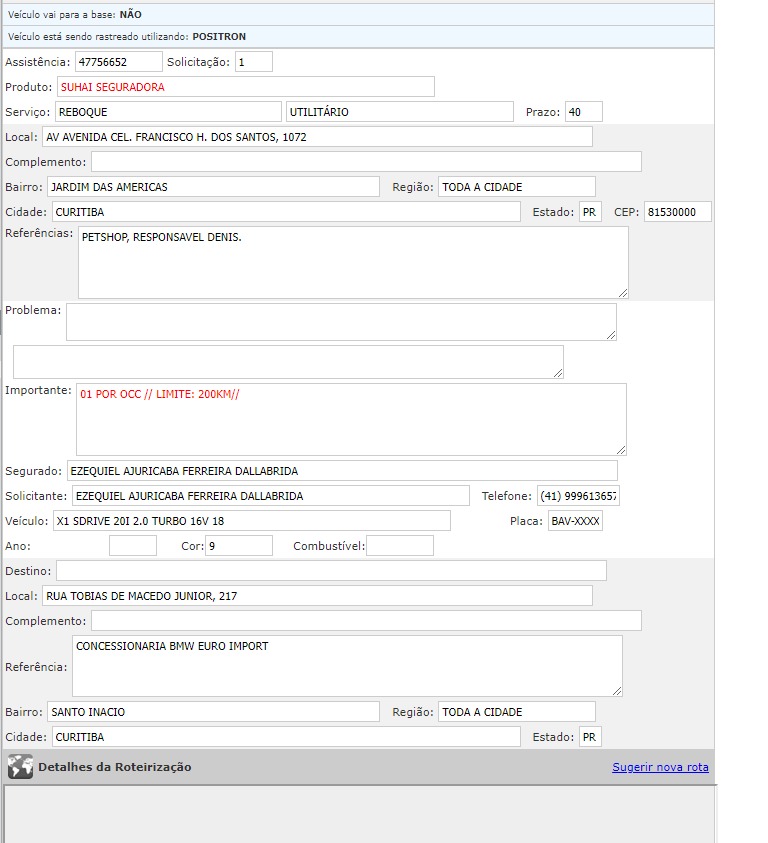Screen dimensions: 768x843
Task: Click the Serviço field containing REBOQUE
Action: (x=168, y=112)
